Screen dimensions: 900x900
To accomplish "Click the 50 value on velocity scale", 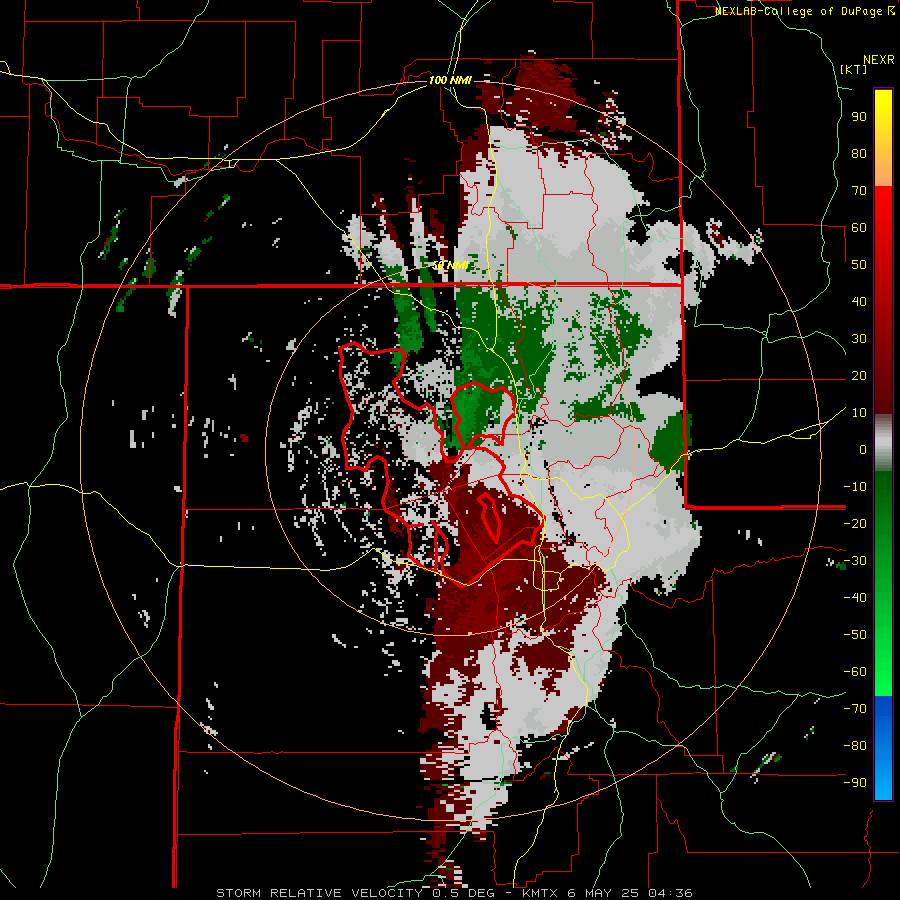I will point(859,265).
